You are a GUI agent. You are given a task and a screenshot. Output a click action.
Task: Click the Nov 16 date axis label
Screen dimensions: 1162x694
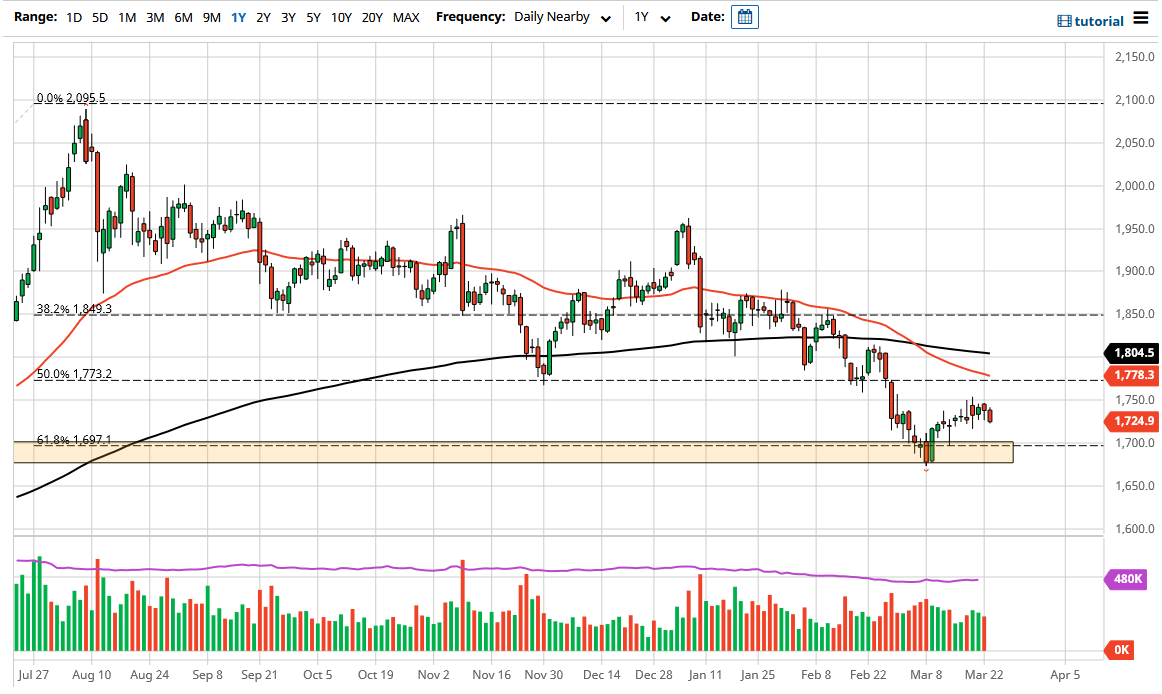coord(491,675)
